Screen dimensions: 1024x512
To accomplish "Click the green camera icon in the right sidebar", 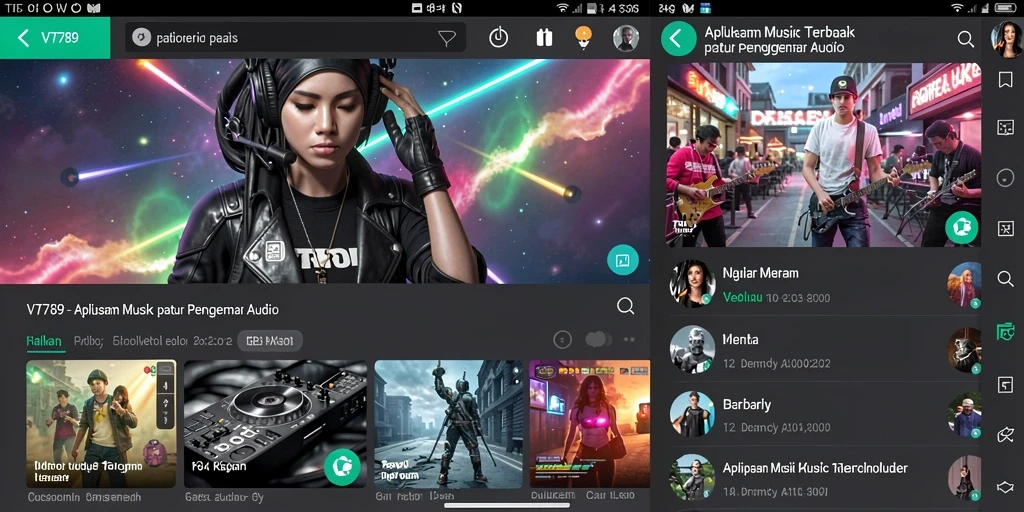I will (x=1006, y=333).
